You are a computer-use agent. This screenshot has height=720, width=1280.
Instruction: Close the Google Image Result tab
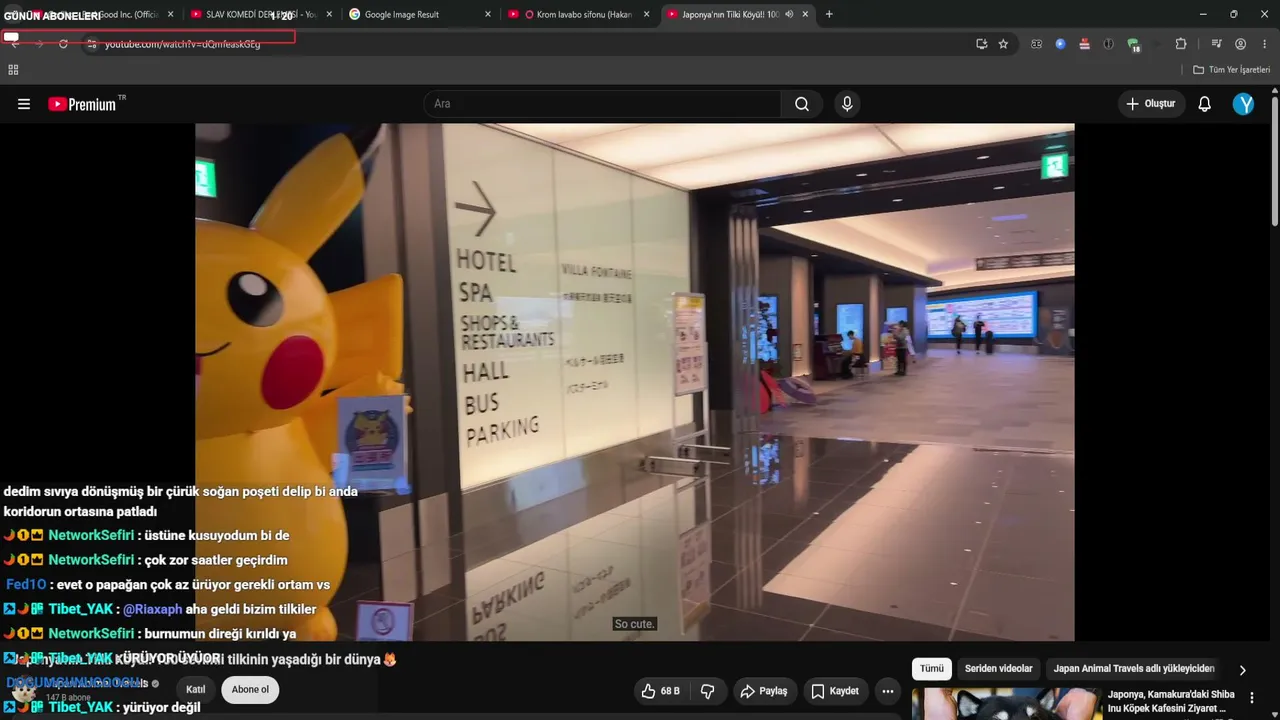click(488, 14)
